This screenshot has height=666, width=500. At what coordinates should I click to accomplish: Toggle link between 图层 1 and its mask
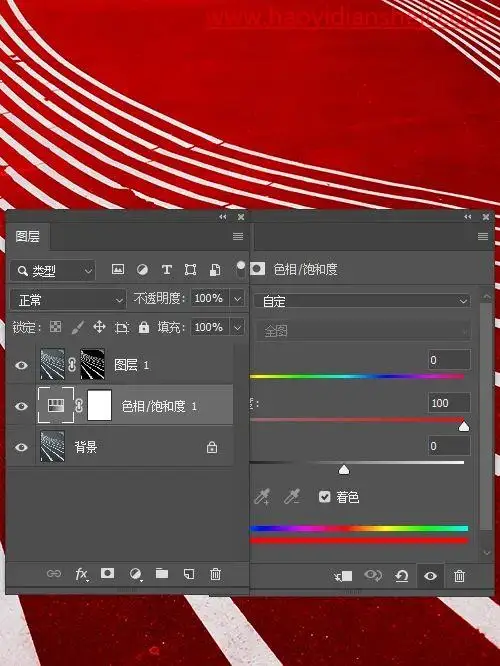(x=72, y=365)
